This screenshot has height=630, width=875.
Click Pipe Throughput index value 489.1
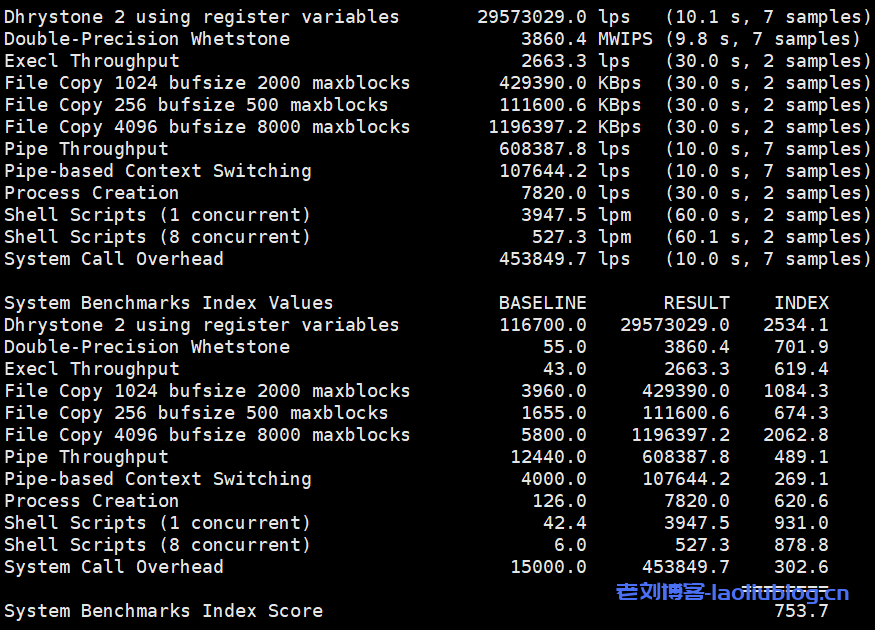click(x=801, y=457)
